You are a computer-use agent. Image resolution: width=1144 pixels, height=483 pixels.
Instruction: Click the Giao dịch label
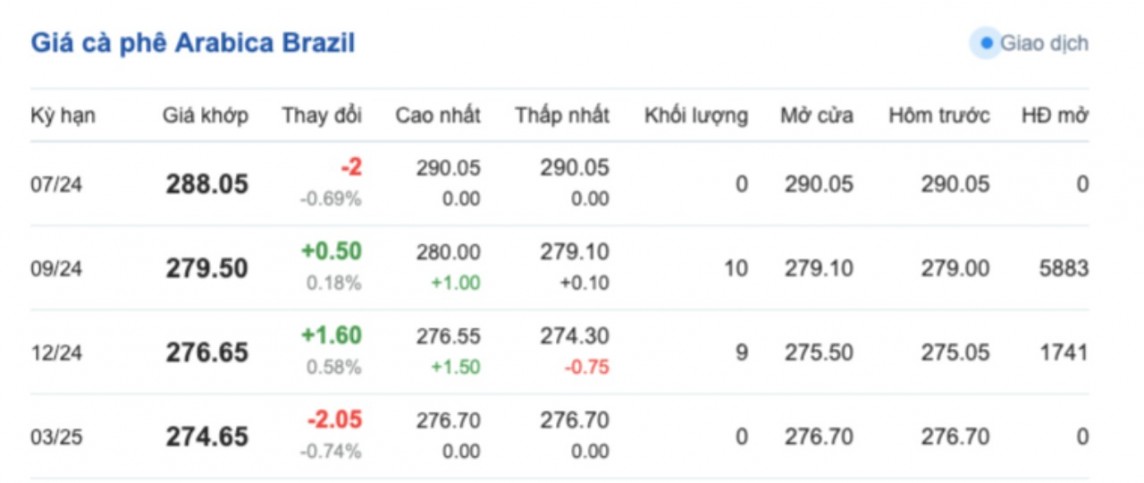coord(1044,44)
